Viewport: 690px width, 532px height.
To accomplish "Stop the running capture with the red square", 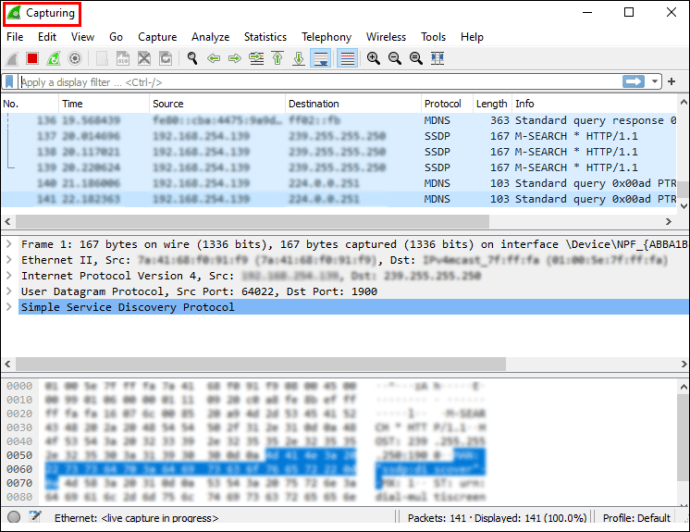I will [32, 59].
